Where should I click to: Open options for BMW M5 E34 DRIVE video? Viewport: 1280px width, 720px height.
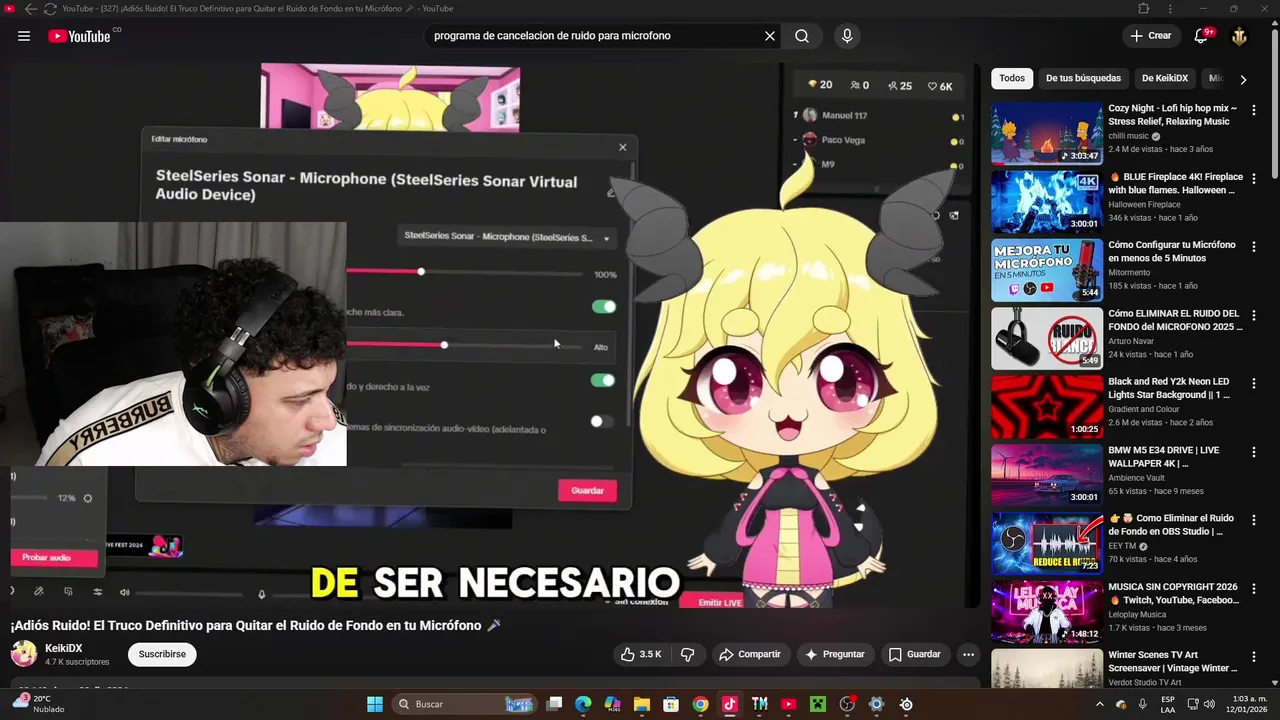1254,452
